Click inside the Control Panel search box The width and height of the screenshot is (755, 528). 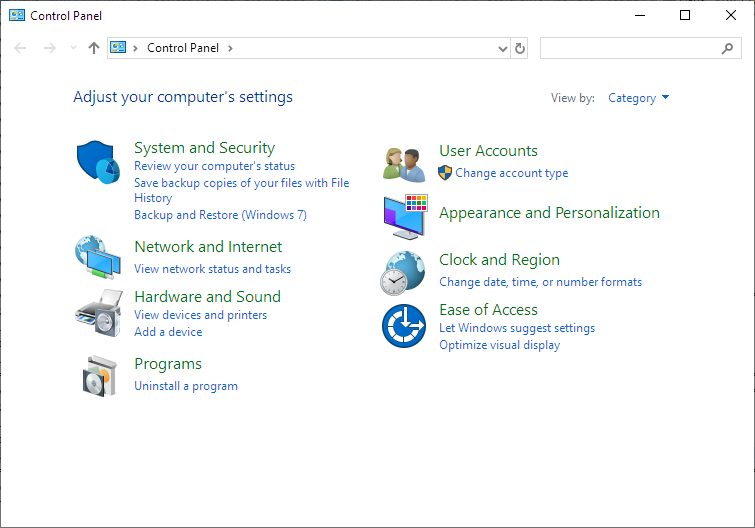click(630, 48)
